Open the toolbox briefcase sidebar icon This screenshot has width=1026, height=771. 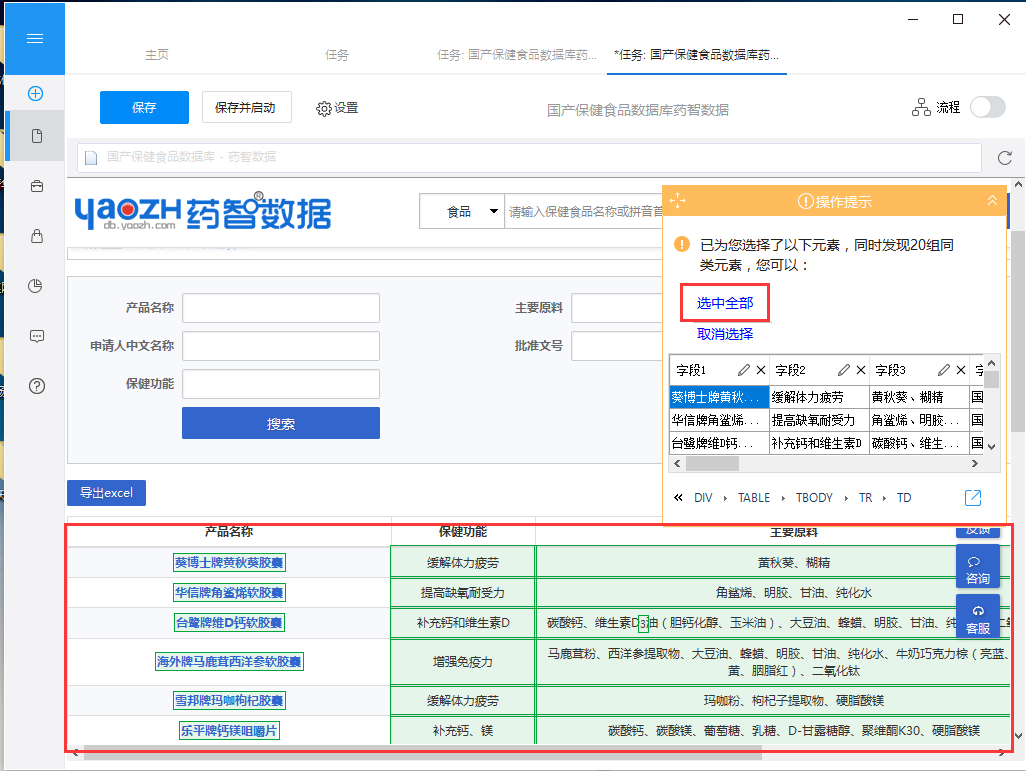[x=37, y=186]
